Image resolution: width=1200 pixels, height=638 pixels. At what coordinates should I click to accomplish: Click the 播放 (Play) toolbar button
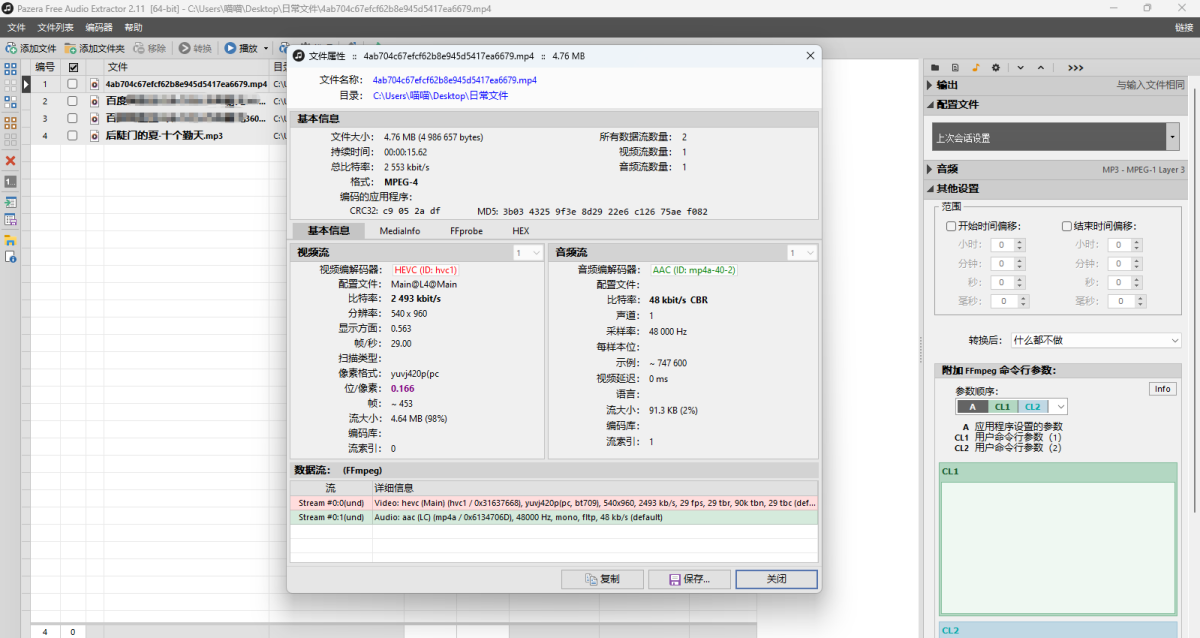pos(241,48)
